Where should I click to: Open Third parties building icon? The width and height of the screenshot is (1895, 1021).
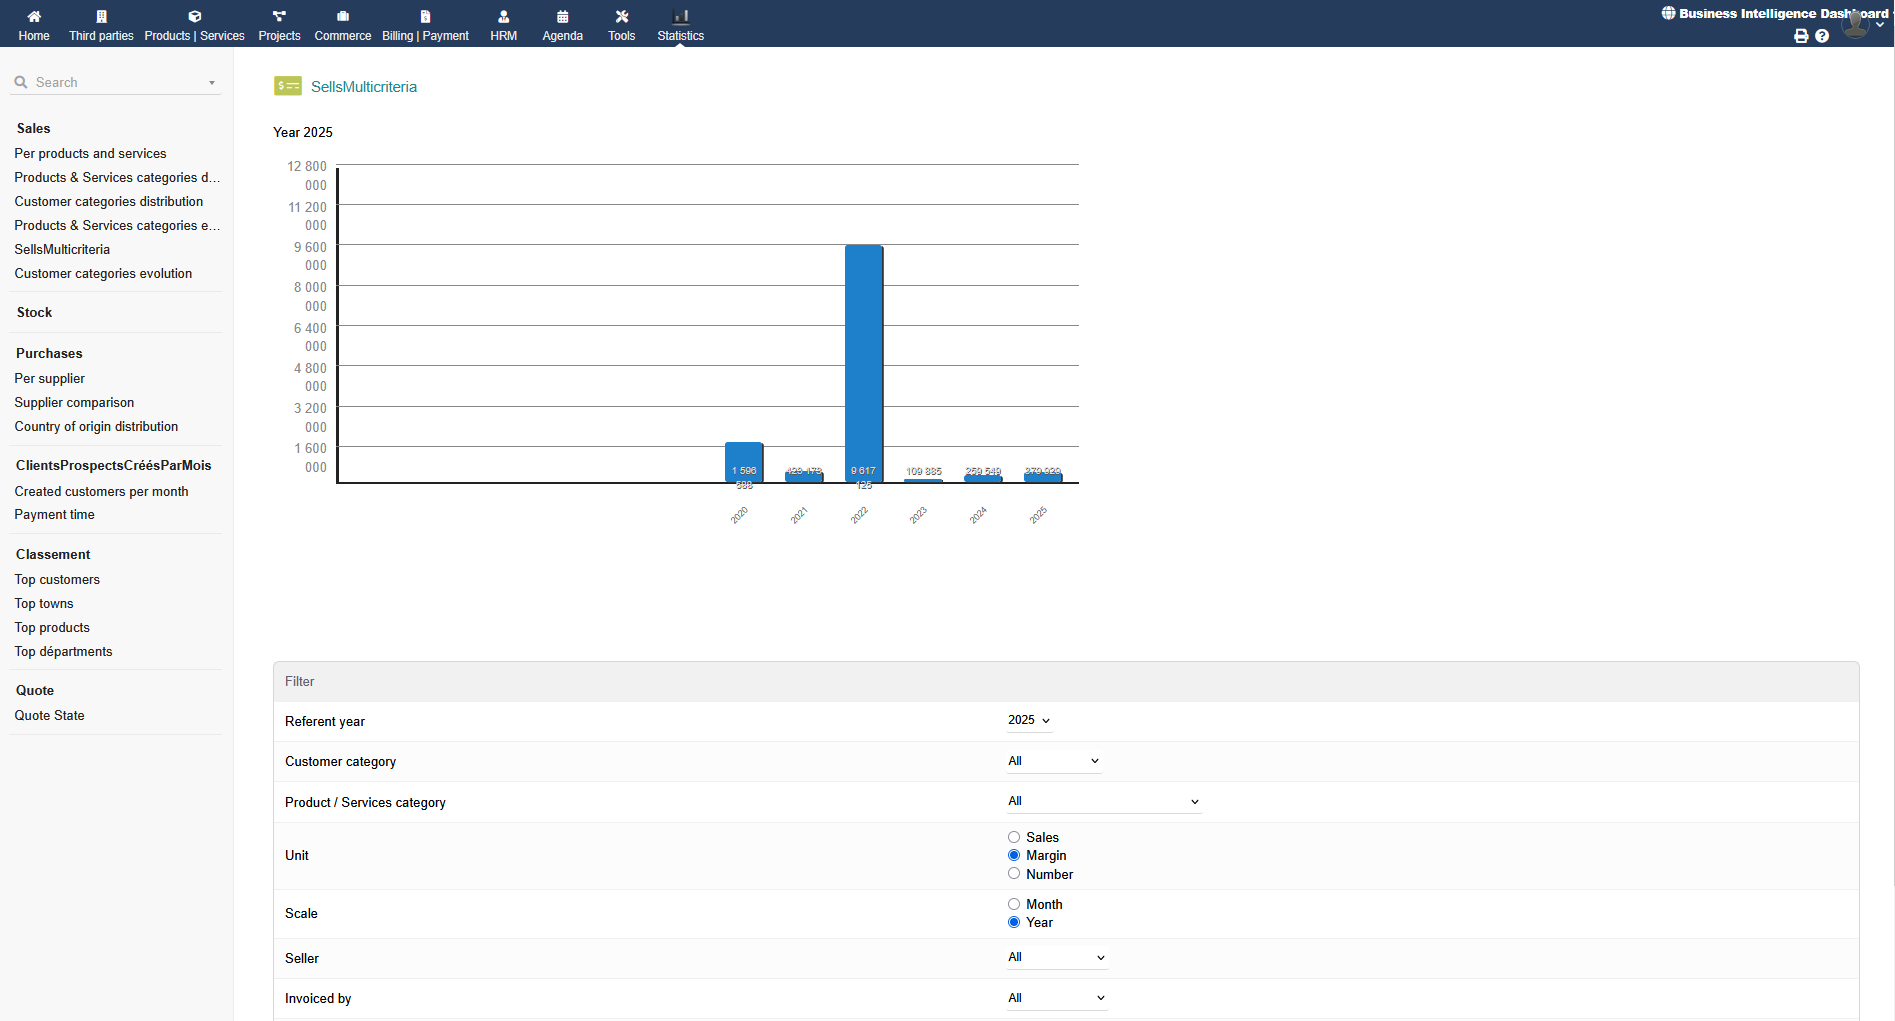point(101,17)
